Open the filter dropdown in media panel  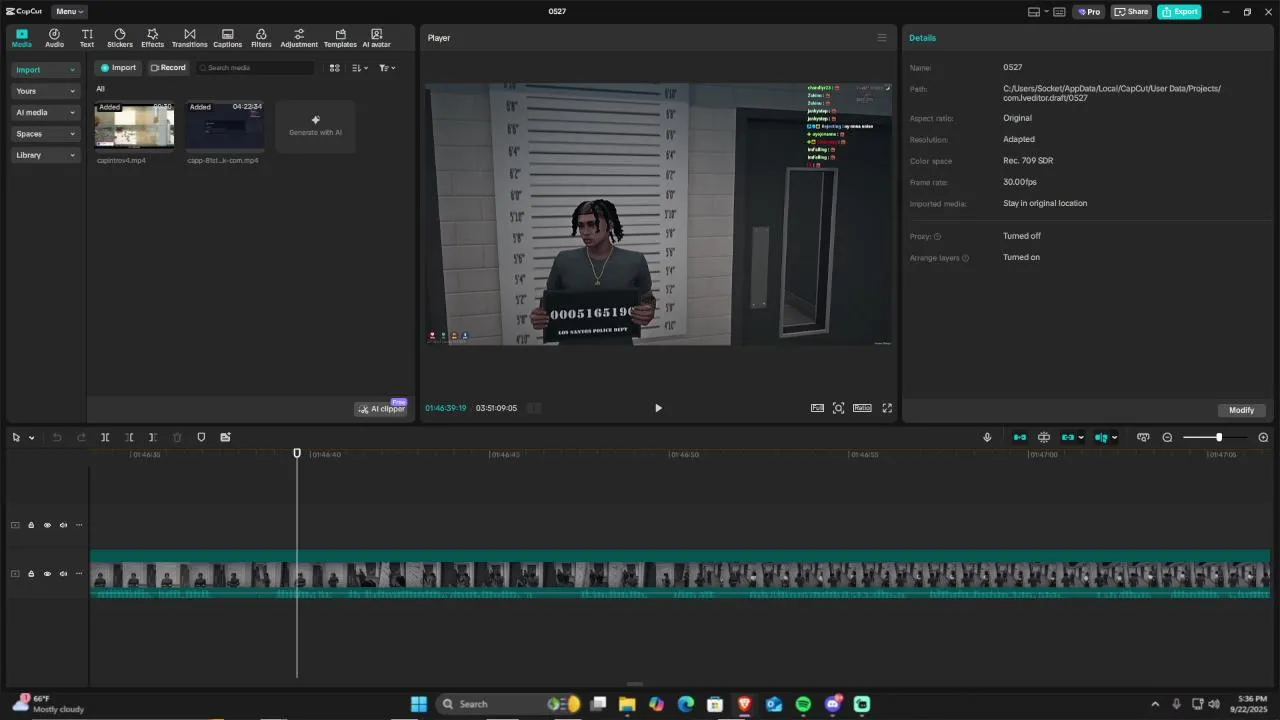click(x=387, y=68)
